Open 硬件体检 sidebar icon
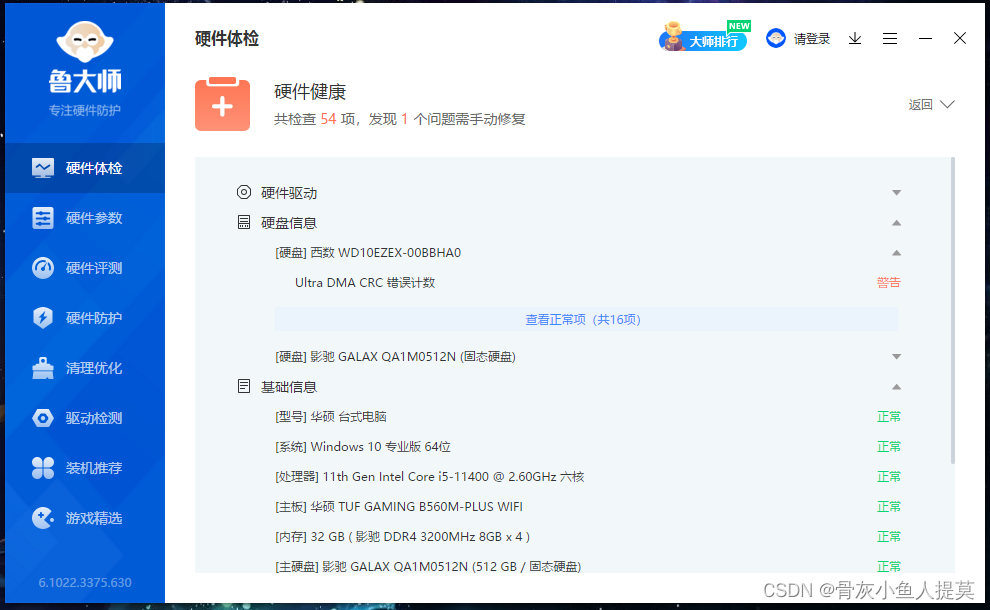The height and width of the screenshot is (610, 990). coord(43,168)
